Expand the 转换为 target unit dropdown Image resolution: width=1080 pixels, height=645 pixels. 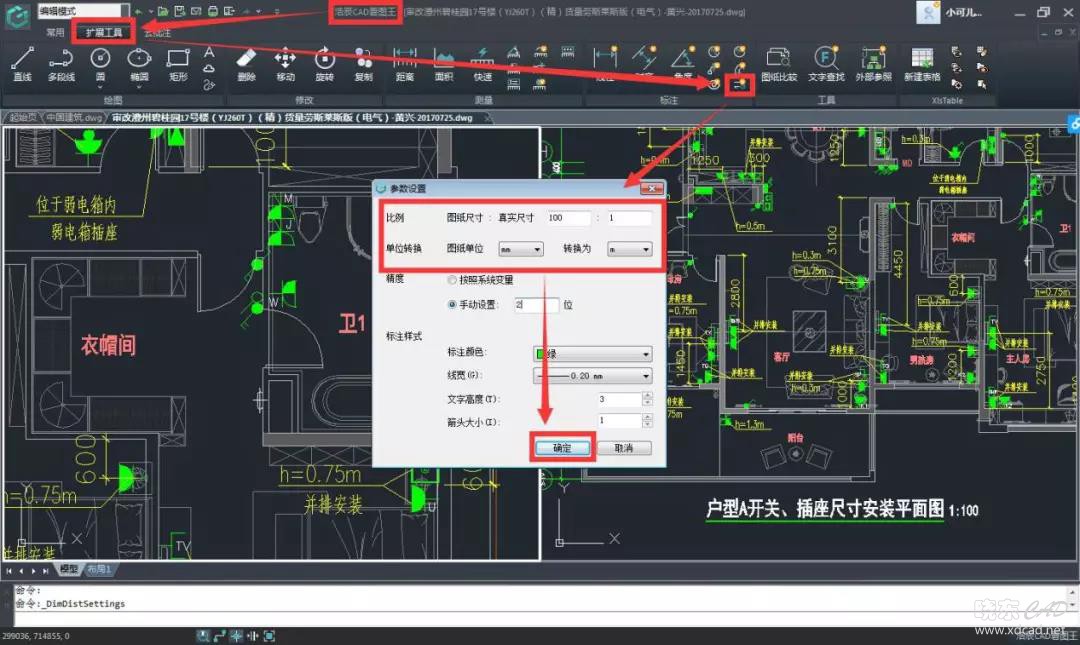tap(629, 249)
